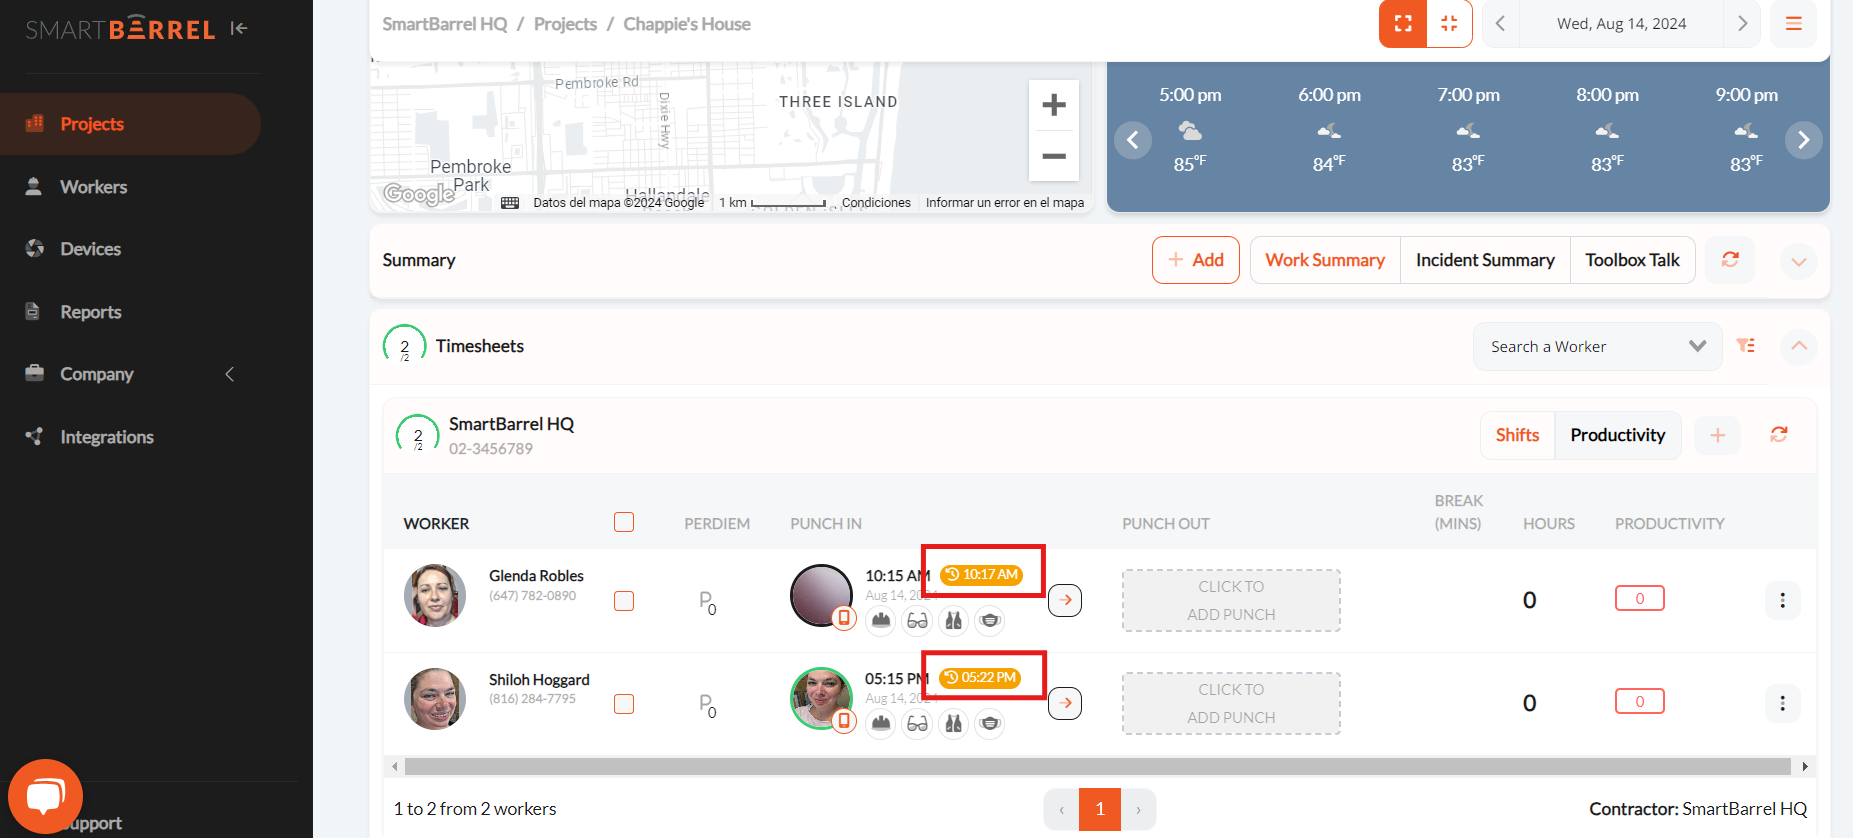Image resolution: width=1853 pixels, height=838 pixels.
Task: Click Shiloh Hoggard's productivity value field
Action: coord(1640,701)
